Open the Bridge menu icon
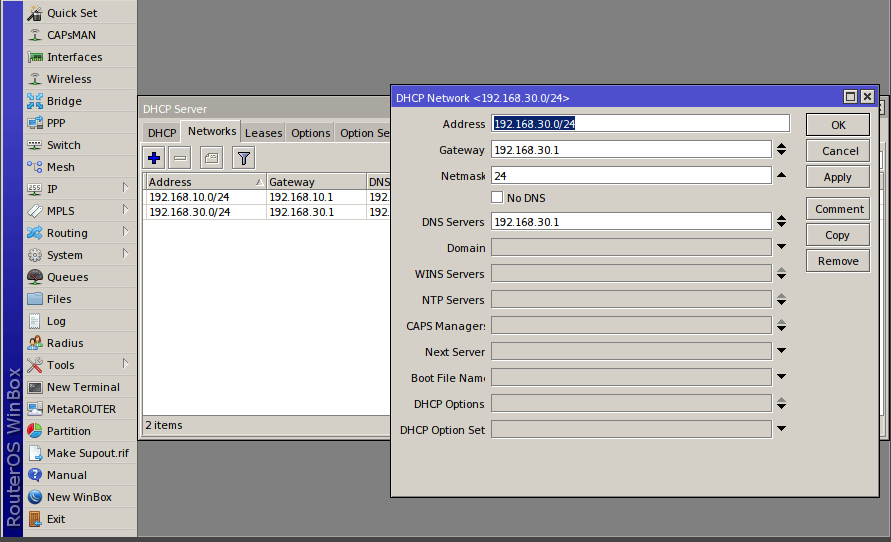The width and height of the screenshot is (891, 542). click(35, 101)
